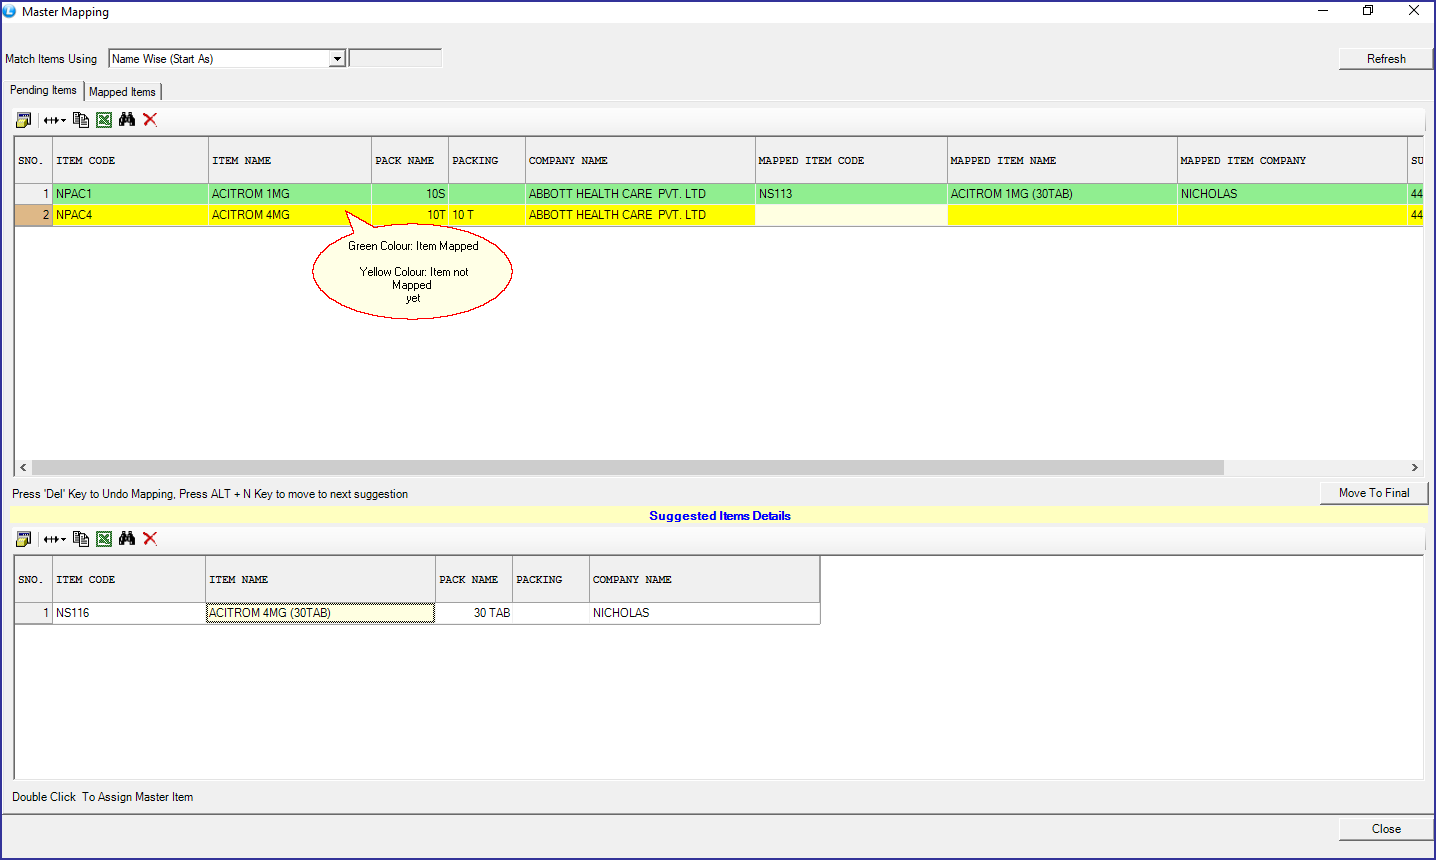Click ACITROM 1MG item name cell
Screen dimensions: 1436x860
[x=290, y=194]
